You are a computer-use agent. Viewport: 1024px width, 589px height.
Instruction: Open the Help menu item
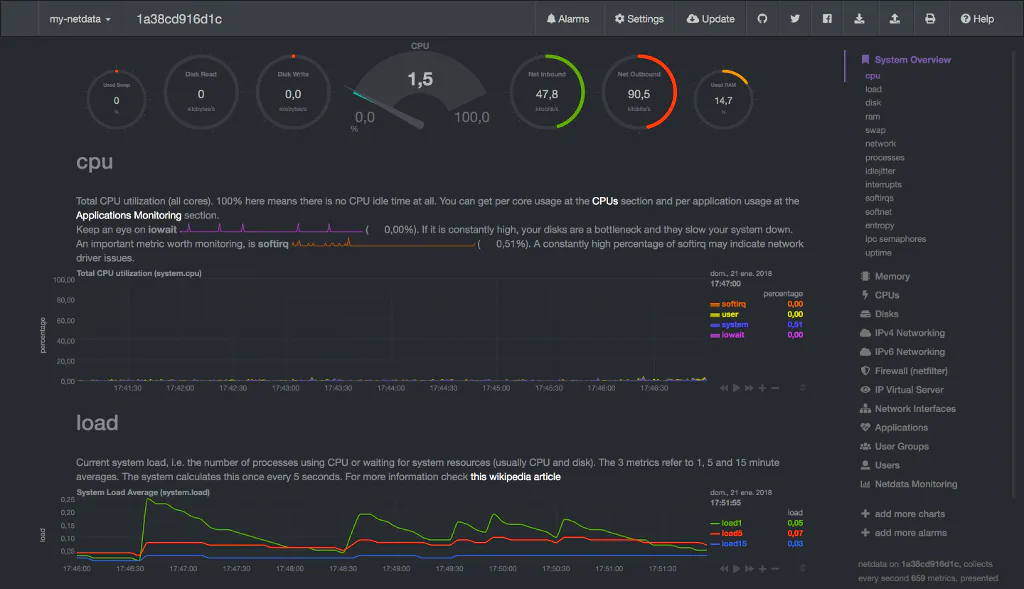coord(977,19)
